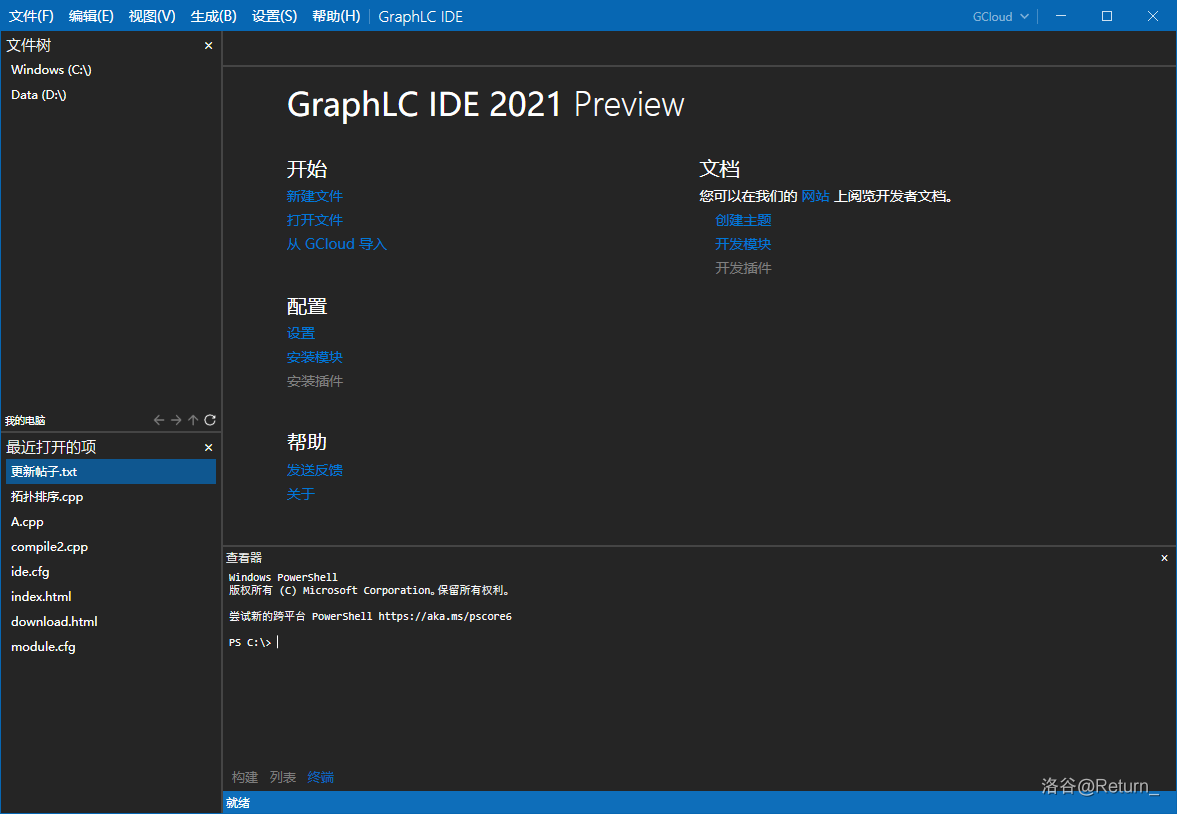Click the 我的电脑 path label

pos(25,421)
